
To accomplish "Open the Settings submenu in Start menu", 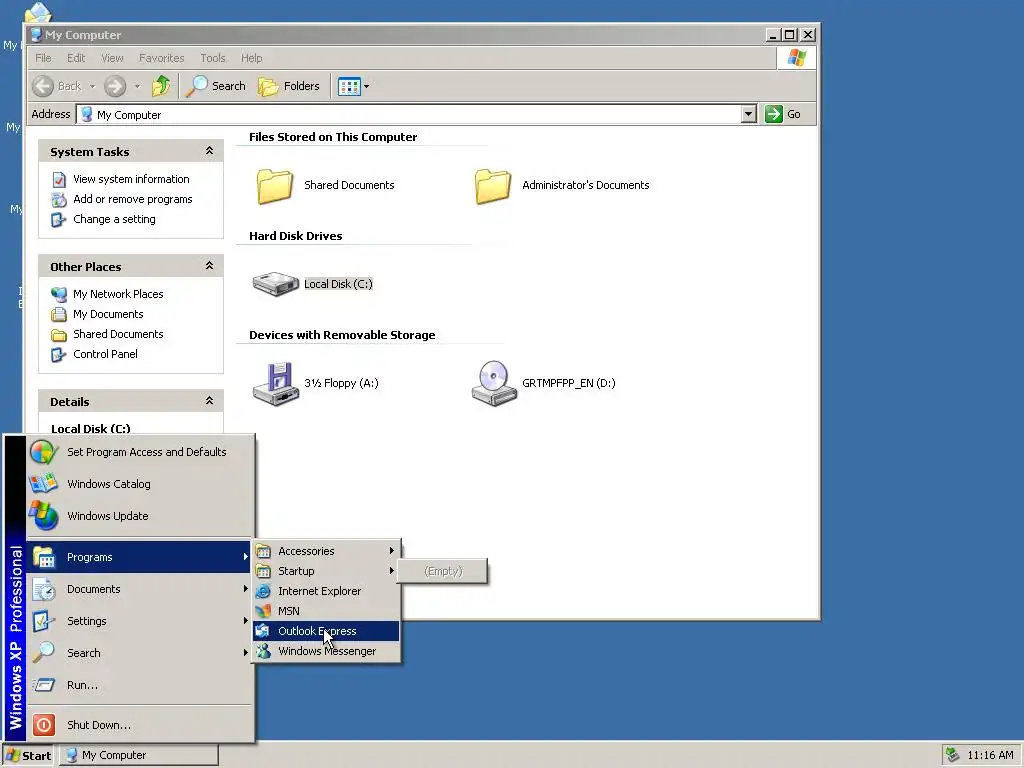I will (139, 621).
